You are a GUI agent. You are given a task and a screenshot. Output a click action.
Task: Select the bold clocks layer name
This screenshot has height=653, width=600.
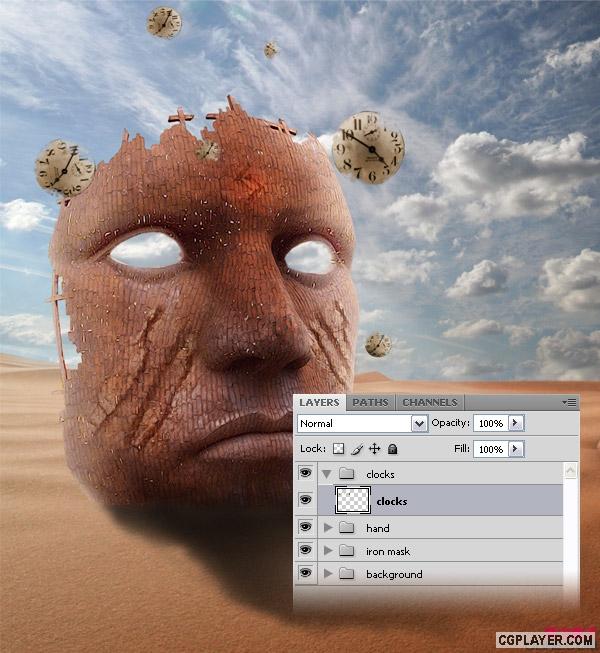(392, 501)
